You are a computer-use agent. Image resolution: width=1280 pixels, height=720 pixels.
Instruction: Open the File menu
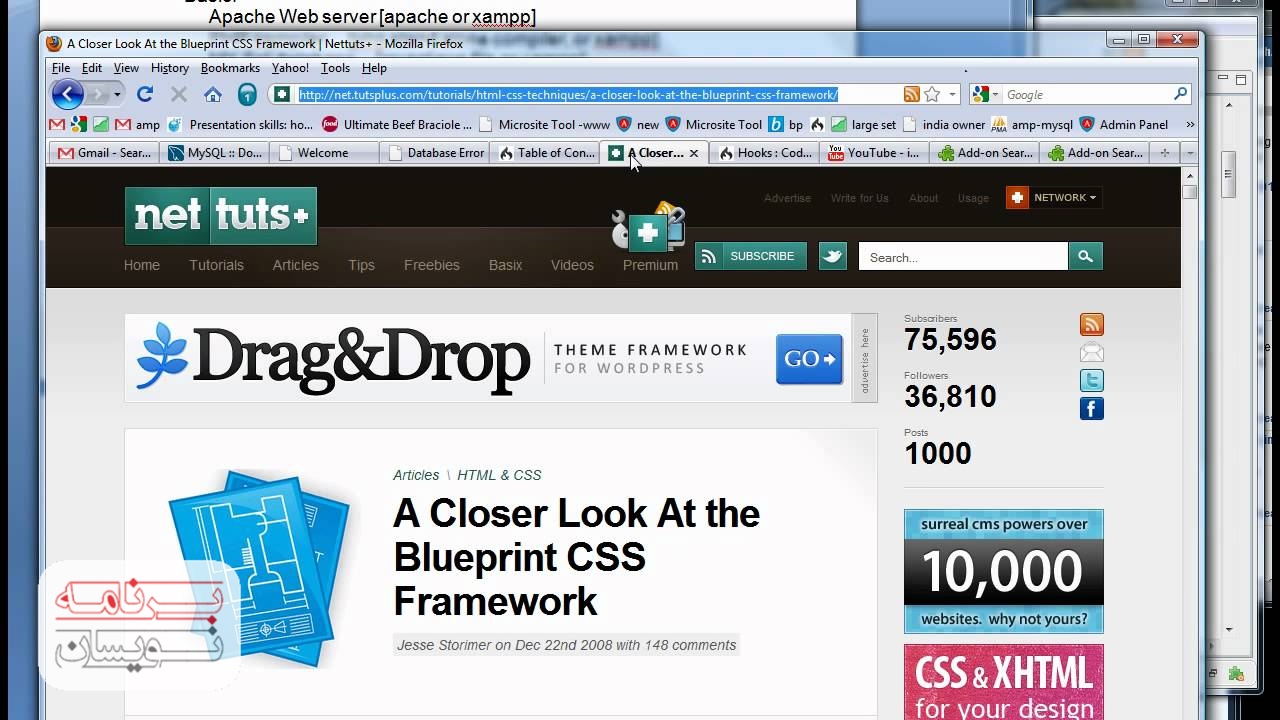tap(61, 68)
